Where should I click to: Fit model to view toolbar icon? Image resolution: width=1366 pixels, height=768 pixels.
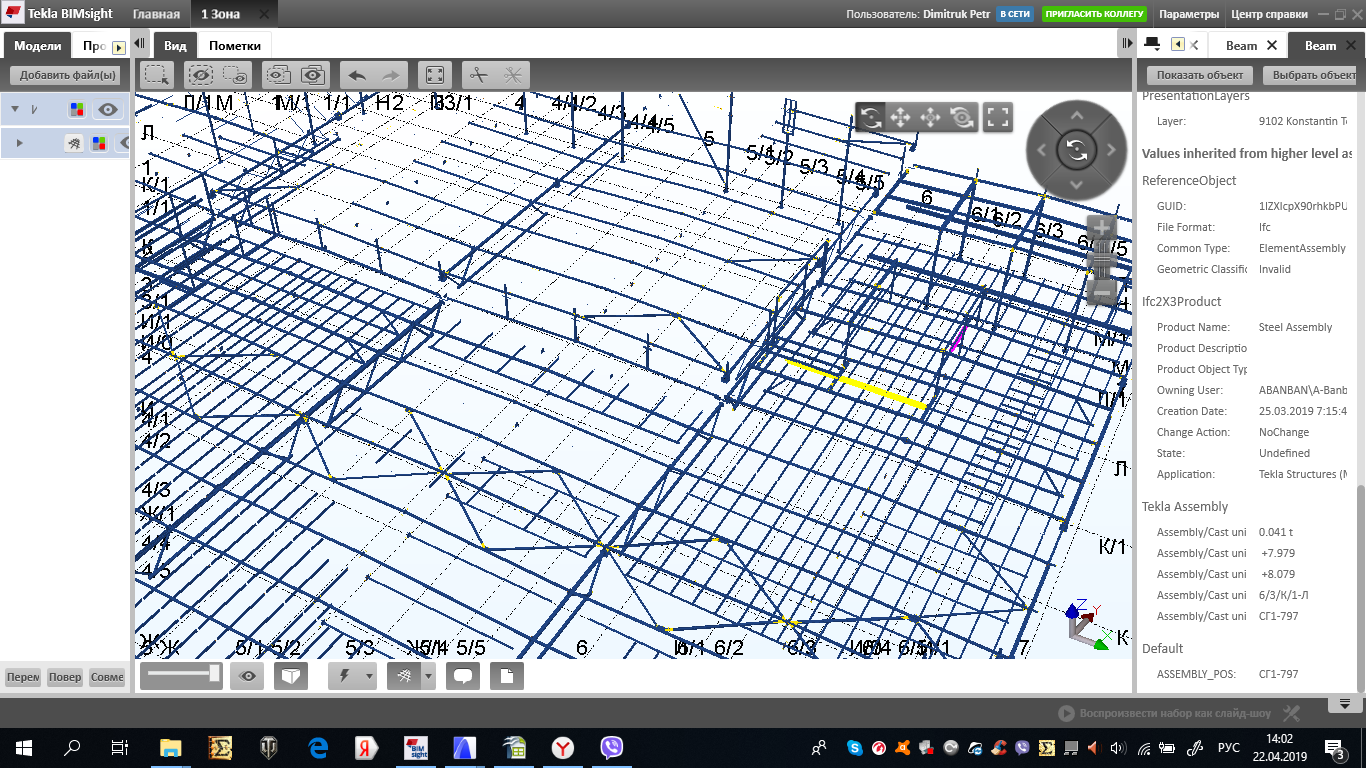point(435,75)
